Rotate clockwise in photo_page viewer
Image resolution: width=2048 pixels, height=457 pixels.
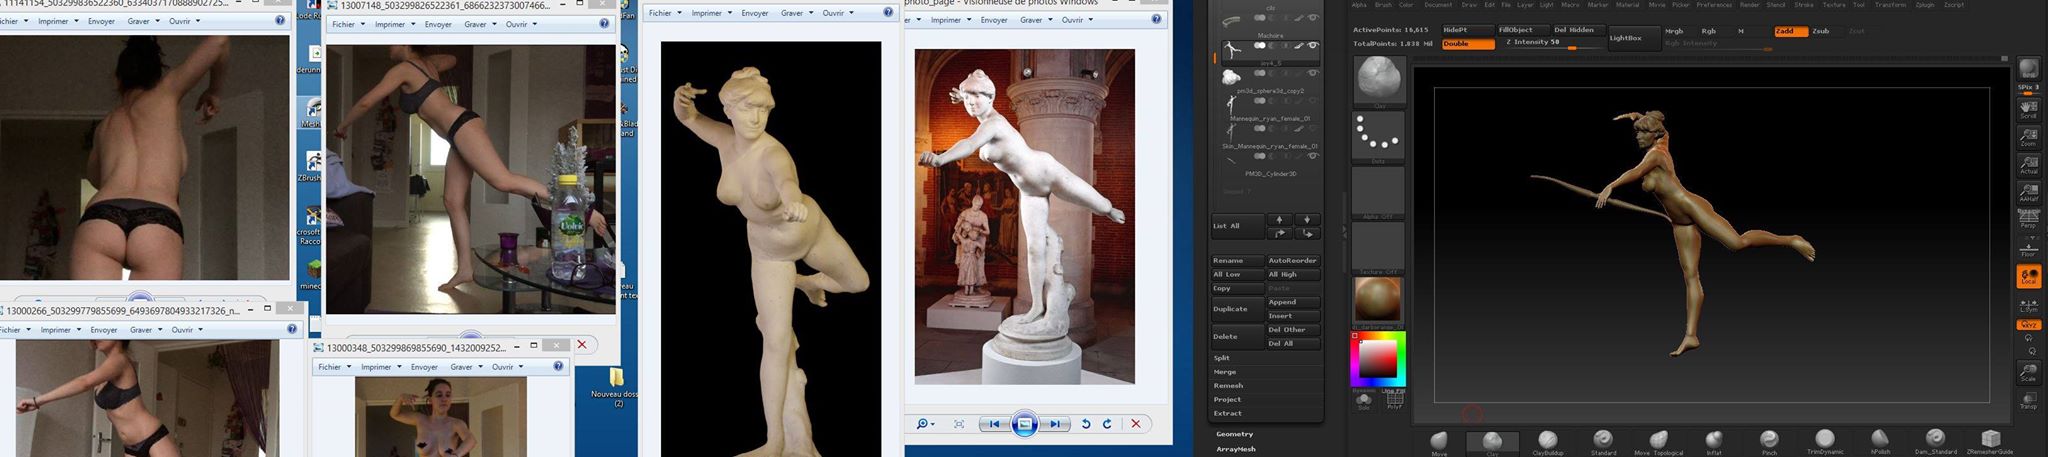coord(1107,424)
